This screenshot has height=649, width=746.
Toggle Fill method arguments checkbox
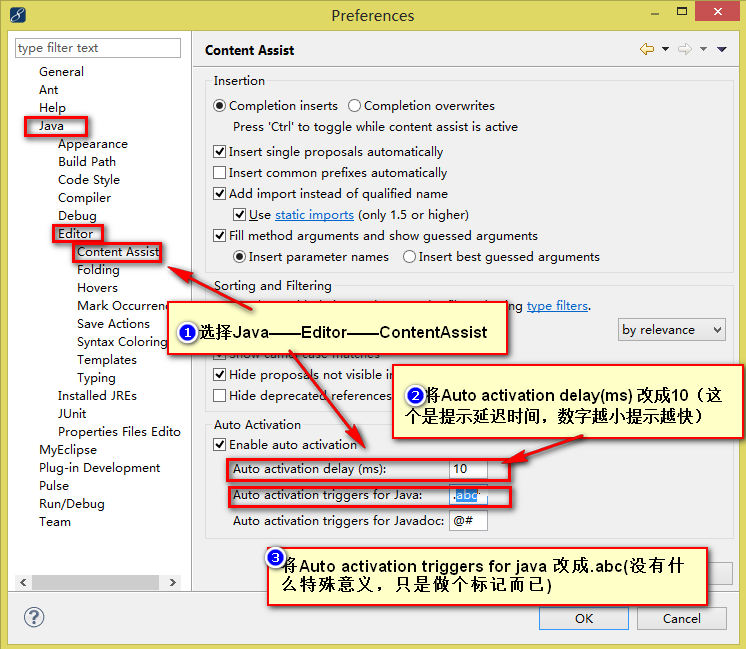tap(219, 236)
